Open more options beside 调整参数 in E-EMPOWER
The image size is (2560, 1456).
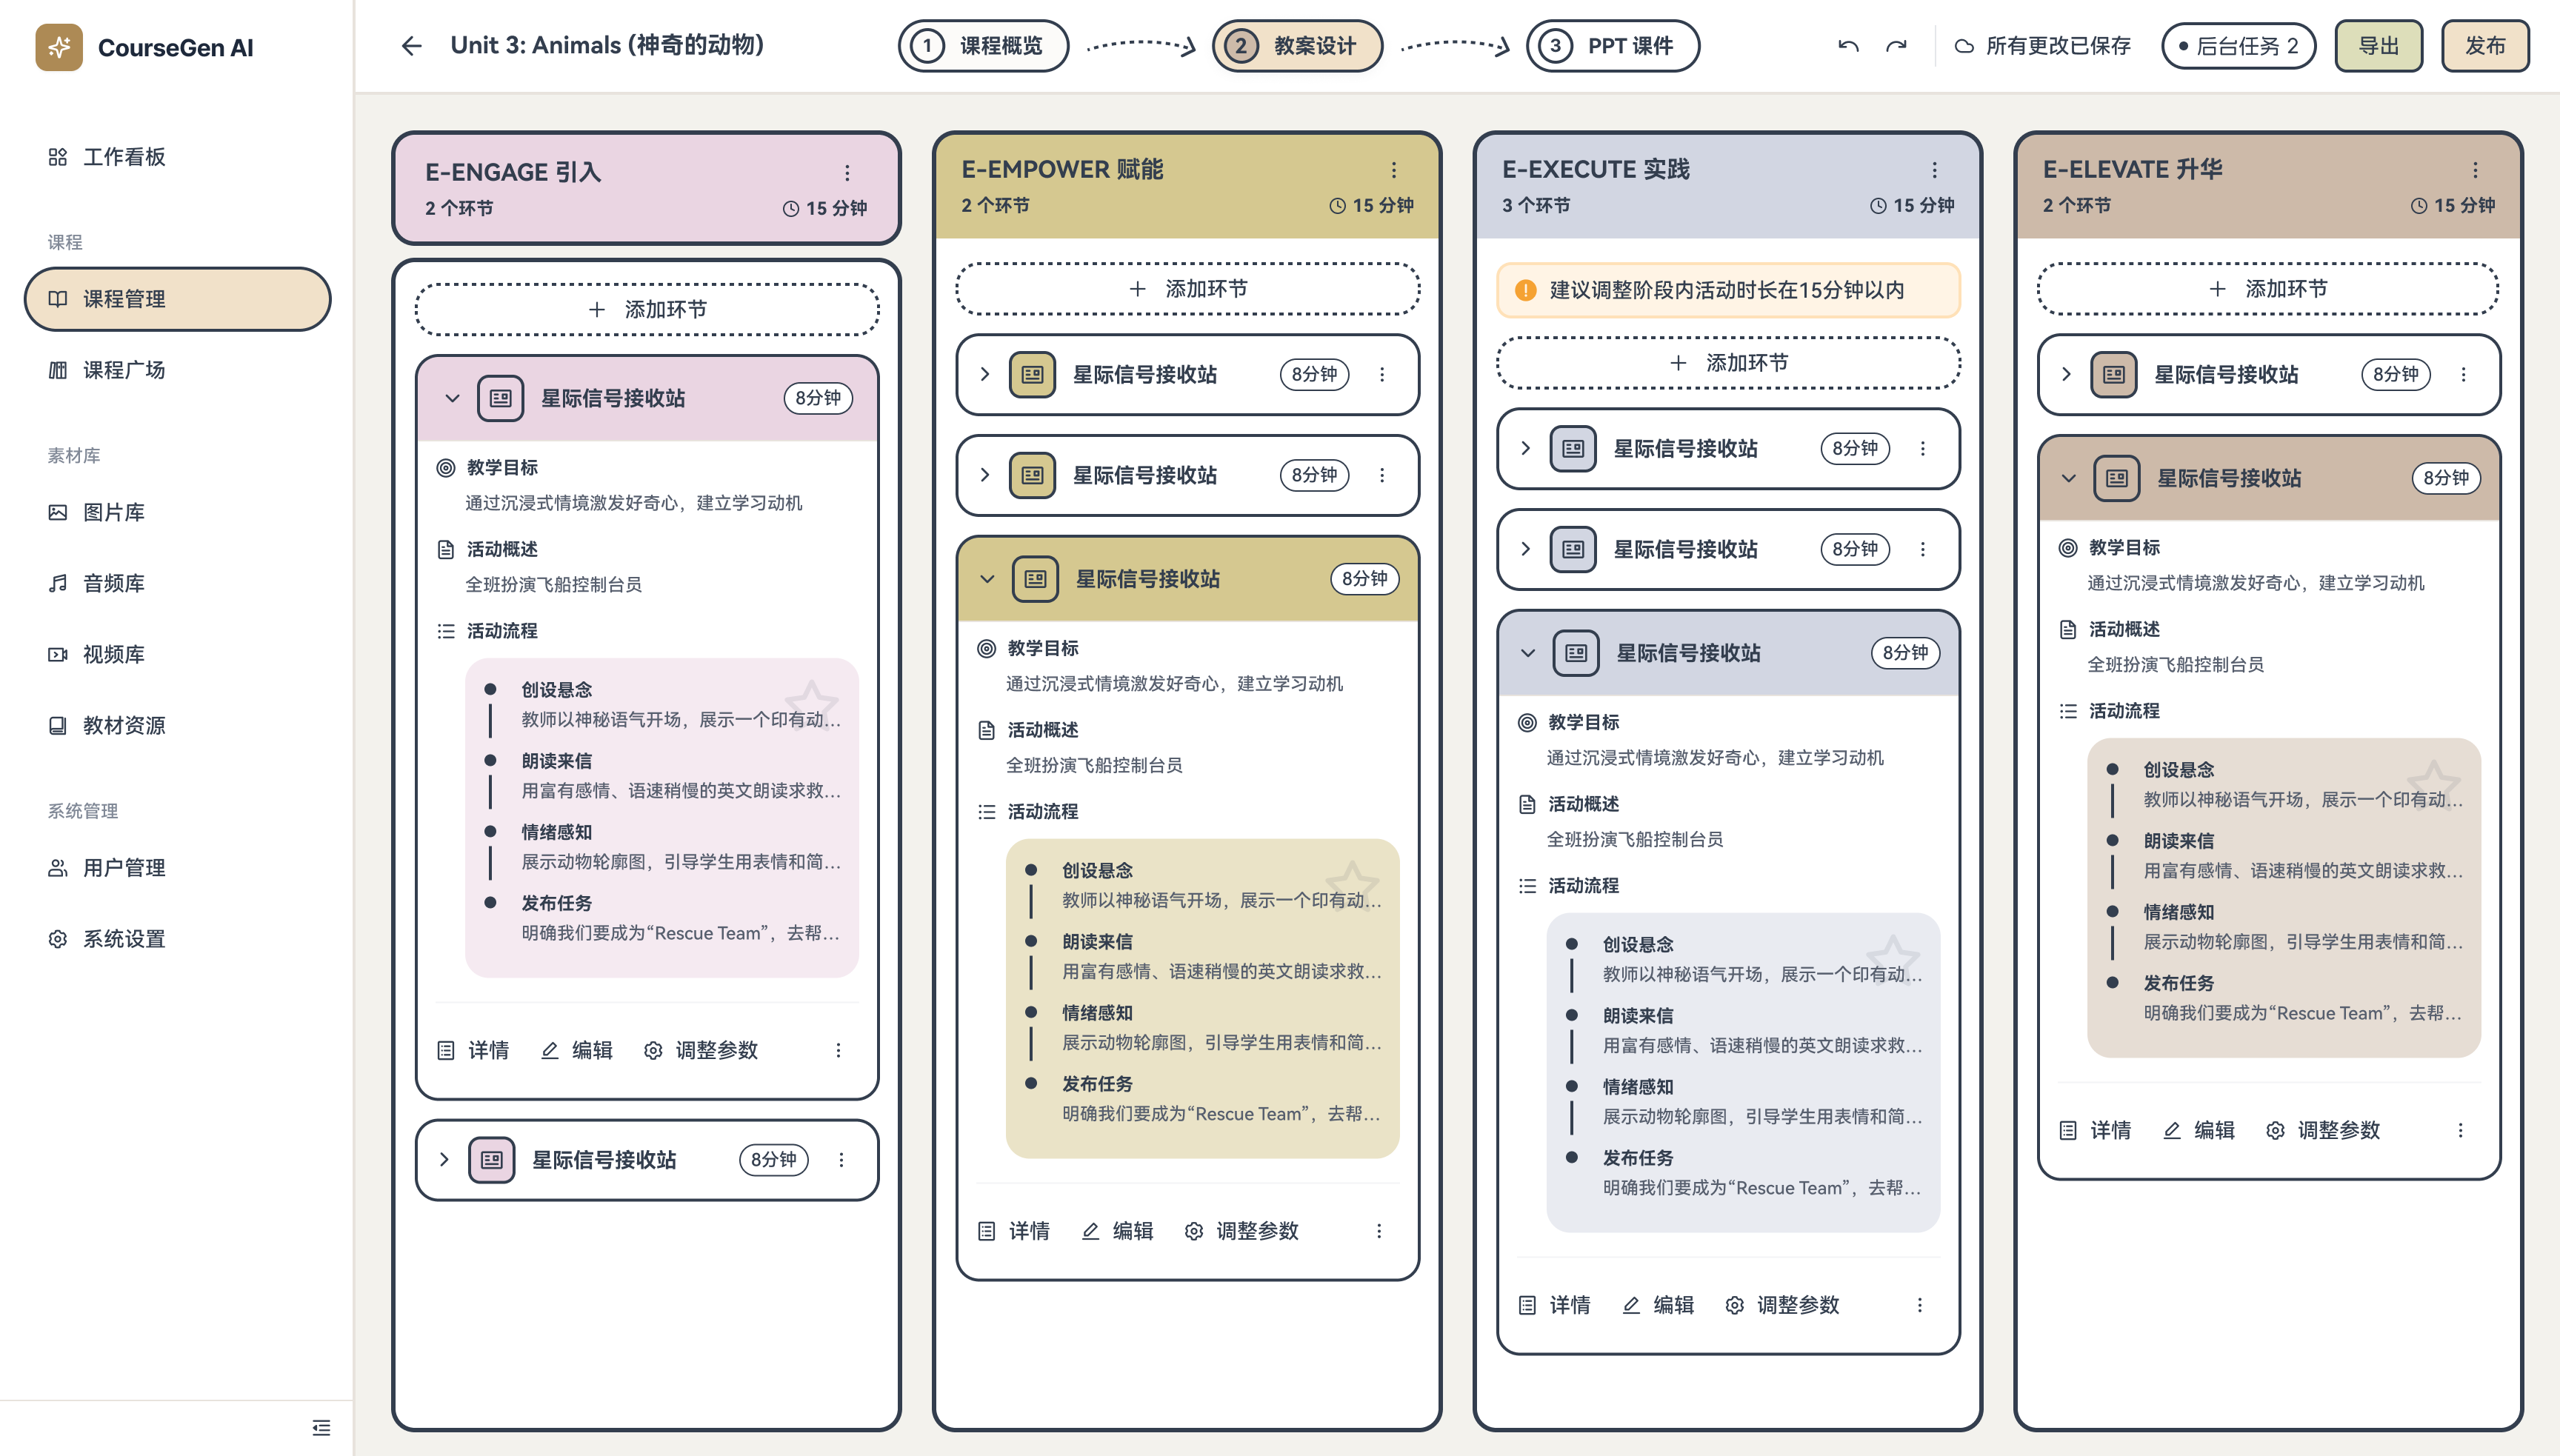coord(1379,1231)
